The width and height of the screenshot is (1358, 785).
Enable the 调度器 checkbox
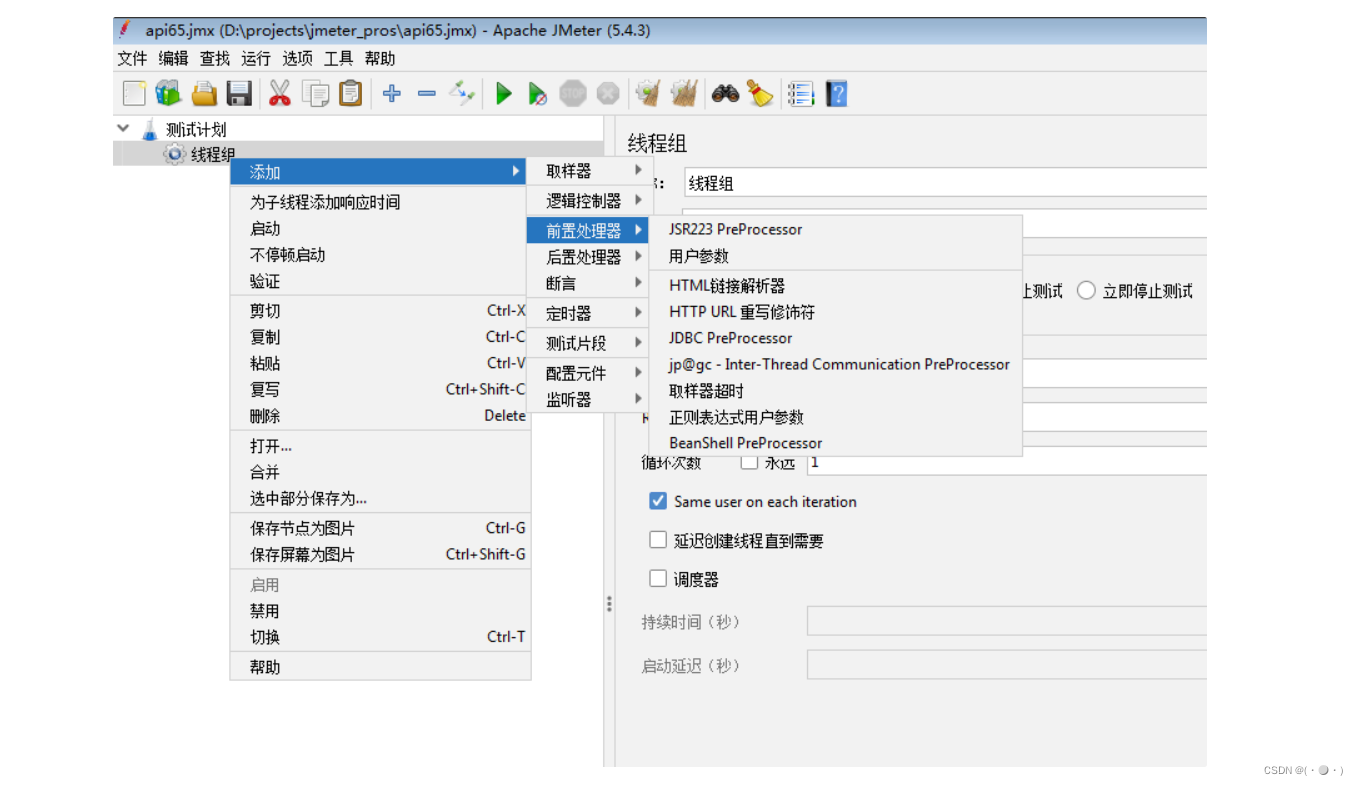(x=657, y=578)
